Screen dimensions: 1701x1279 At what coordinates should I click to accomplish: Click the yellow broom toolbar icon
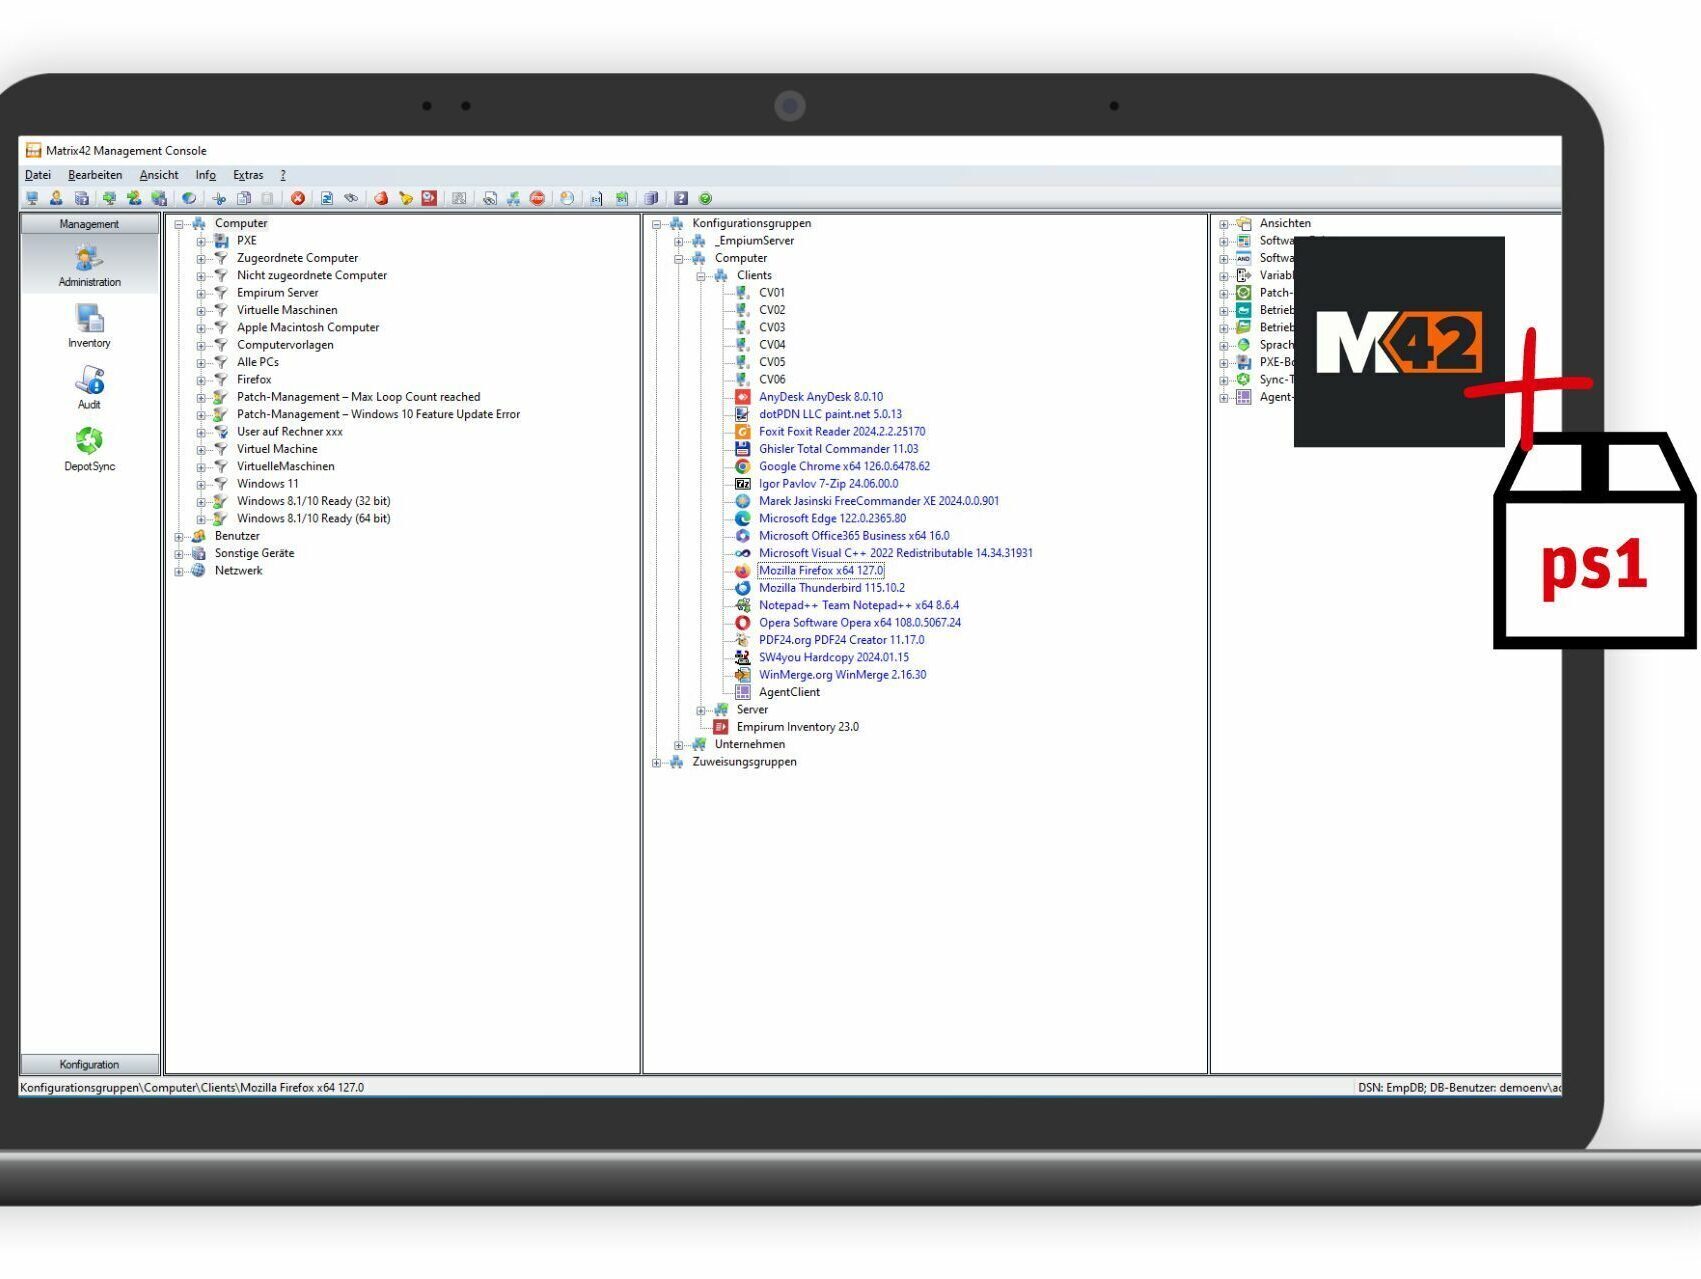(405, 198)
